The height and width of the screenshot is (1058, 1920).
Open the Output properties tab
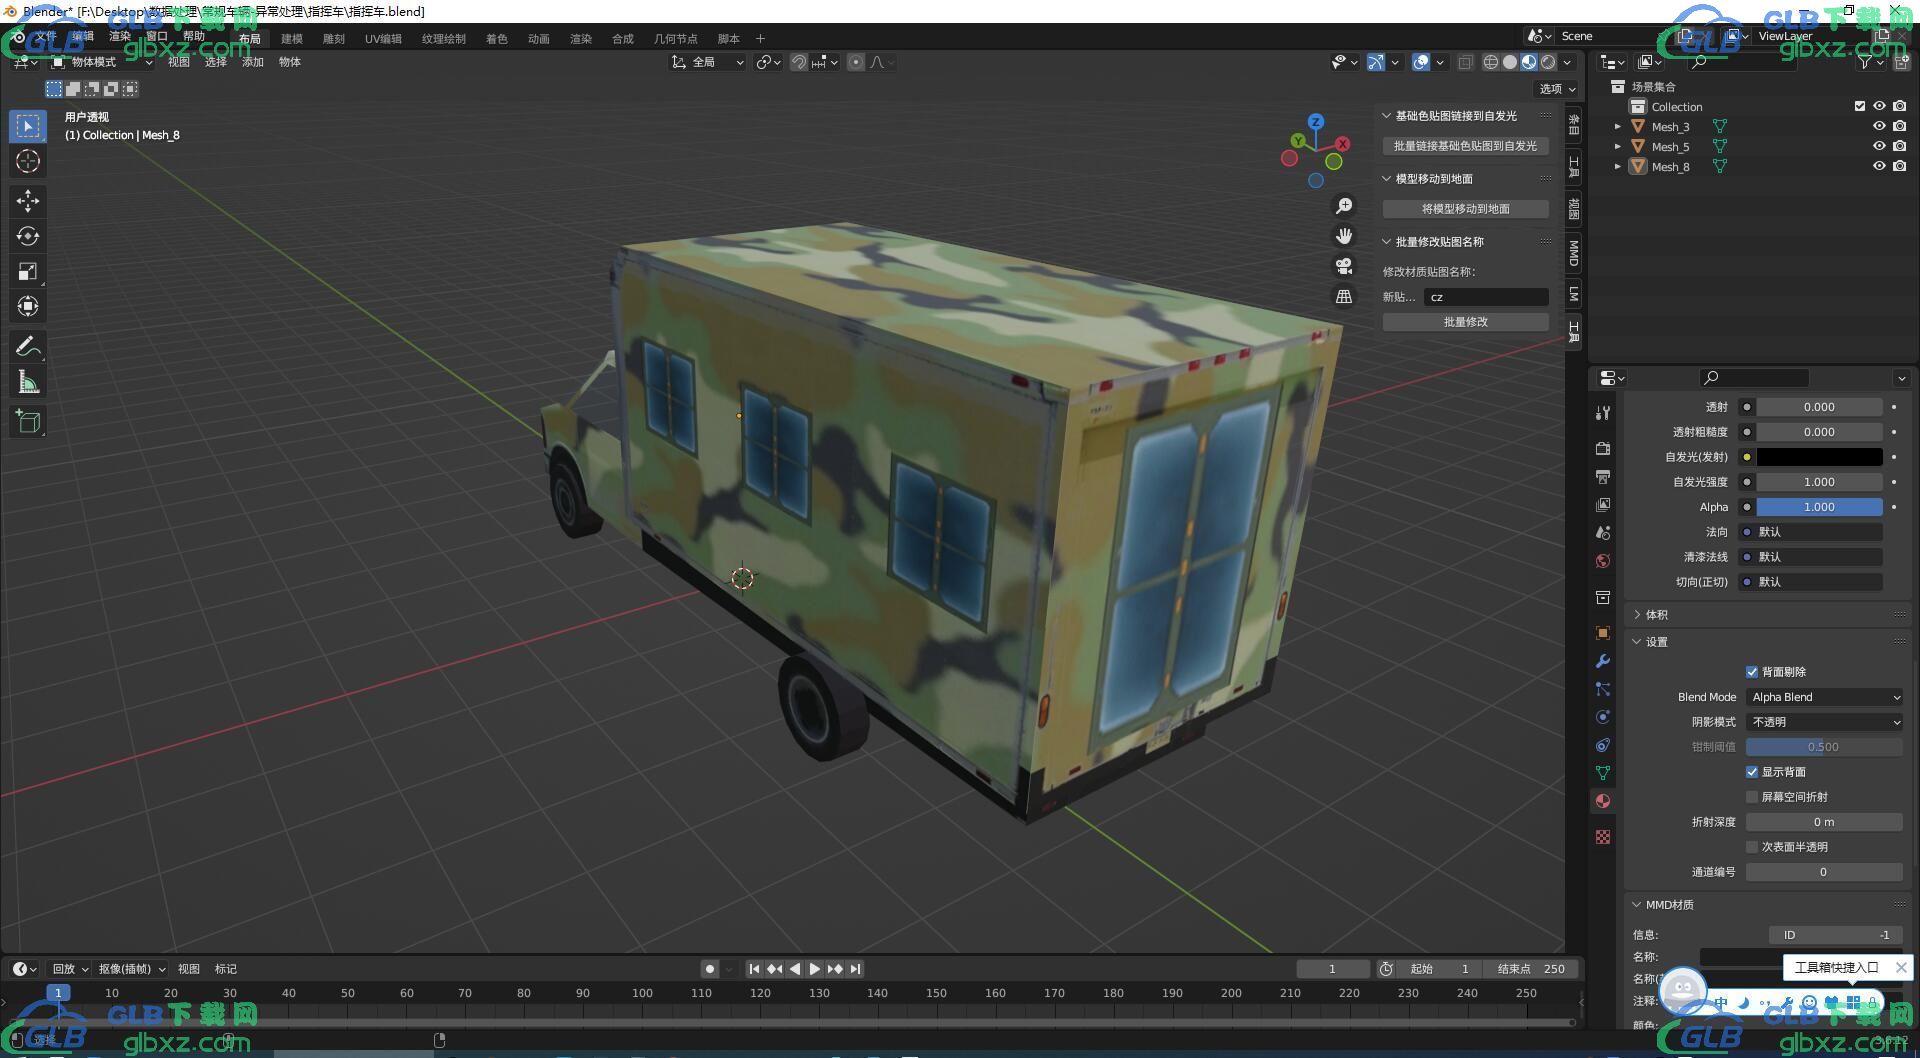click(1603, 477)
